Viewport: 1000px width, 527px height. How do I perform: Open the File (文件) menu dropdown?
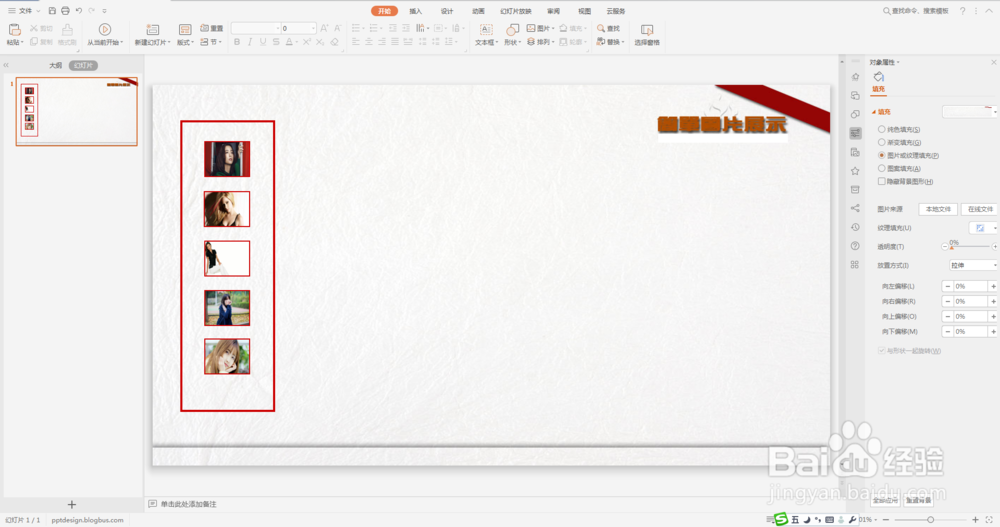click(x=24, y=11)
